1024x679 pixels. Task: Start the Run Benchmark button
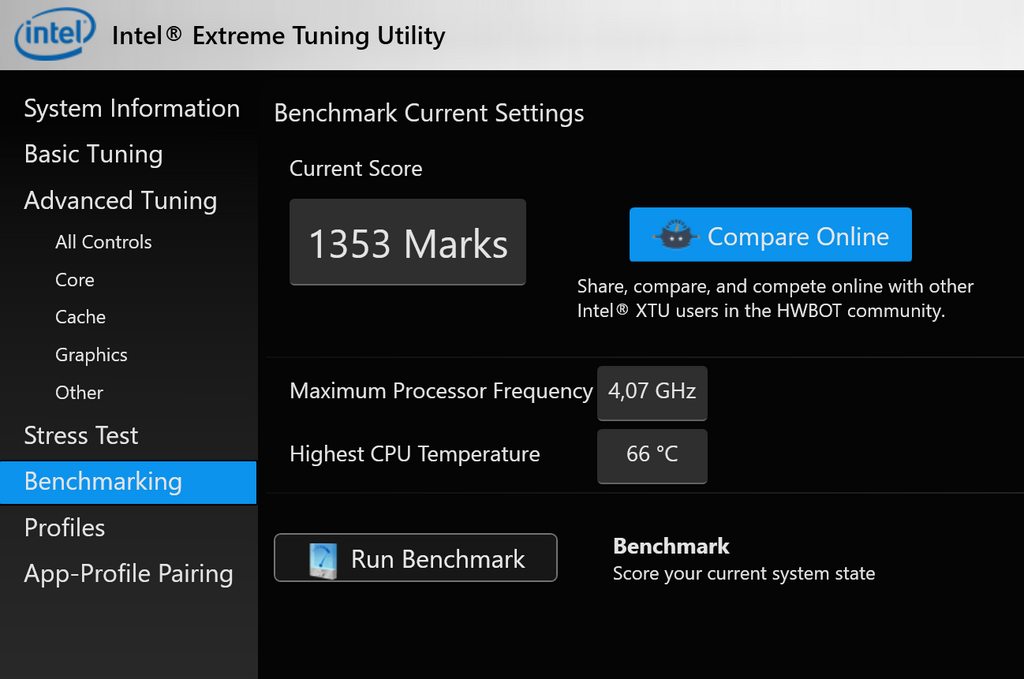point(415,558)
